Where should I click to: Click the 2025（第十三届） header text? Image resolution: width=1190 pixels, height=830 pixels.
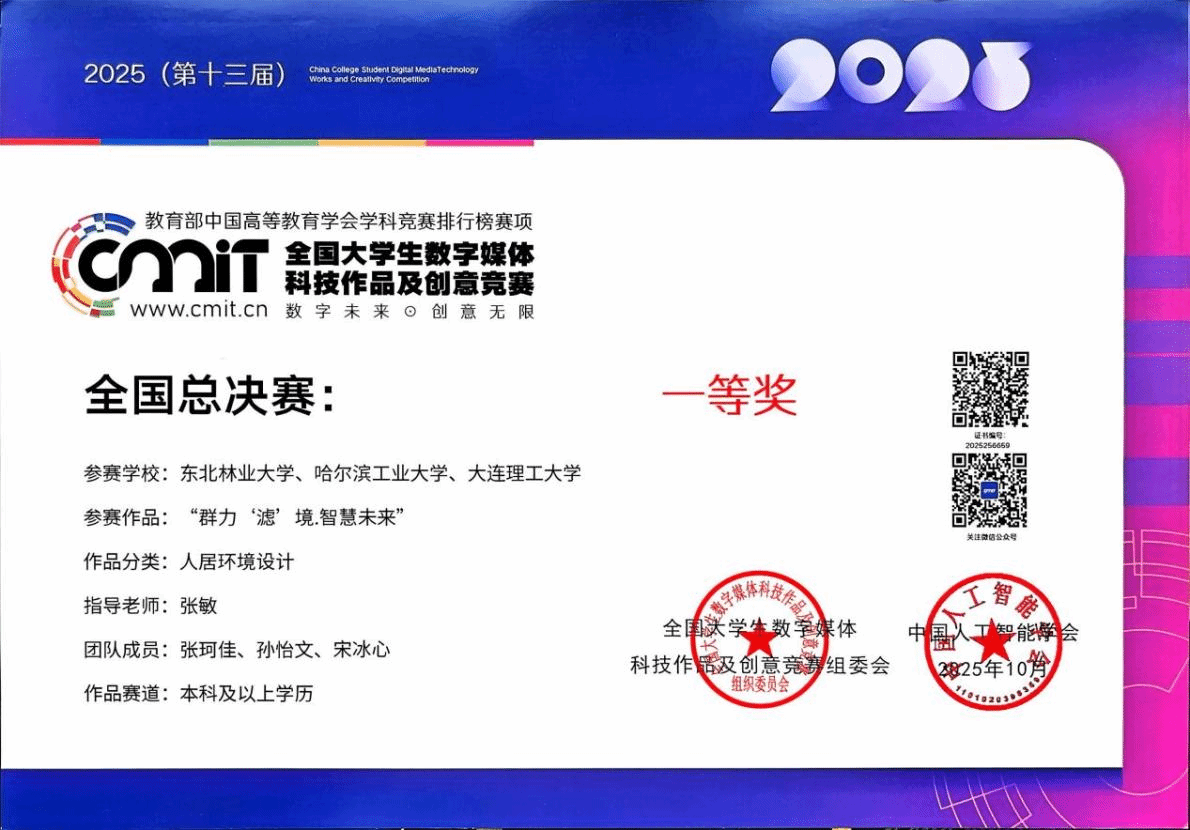(x=186, y=74)
